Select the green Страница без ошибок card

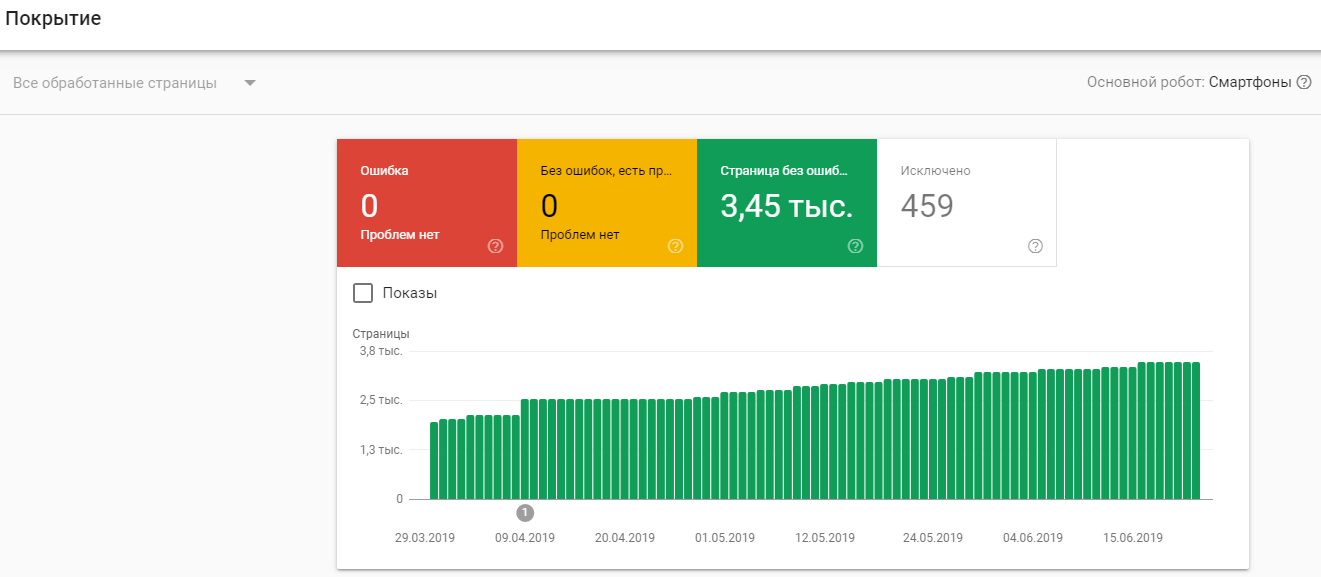pyautogui.click(x=787, y=203)
